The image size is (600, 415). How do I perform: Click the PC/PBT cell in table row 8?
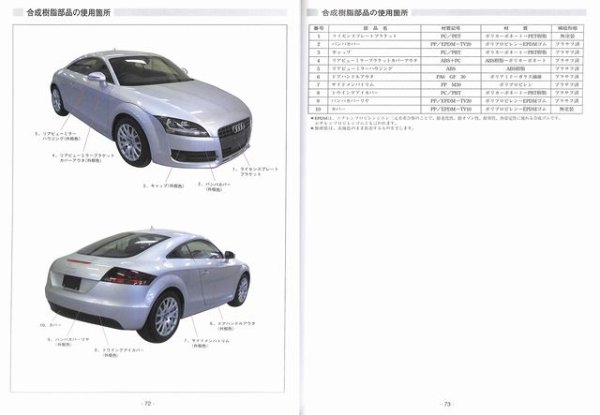point(451,93)
